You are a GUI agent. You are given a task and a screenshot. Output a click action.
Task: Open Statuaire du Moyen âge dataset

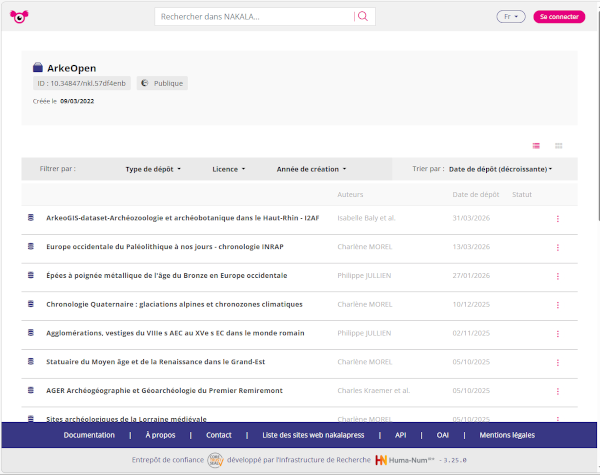click(x=155, y=362)
